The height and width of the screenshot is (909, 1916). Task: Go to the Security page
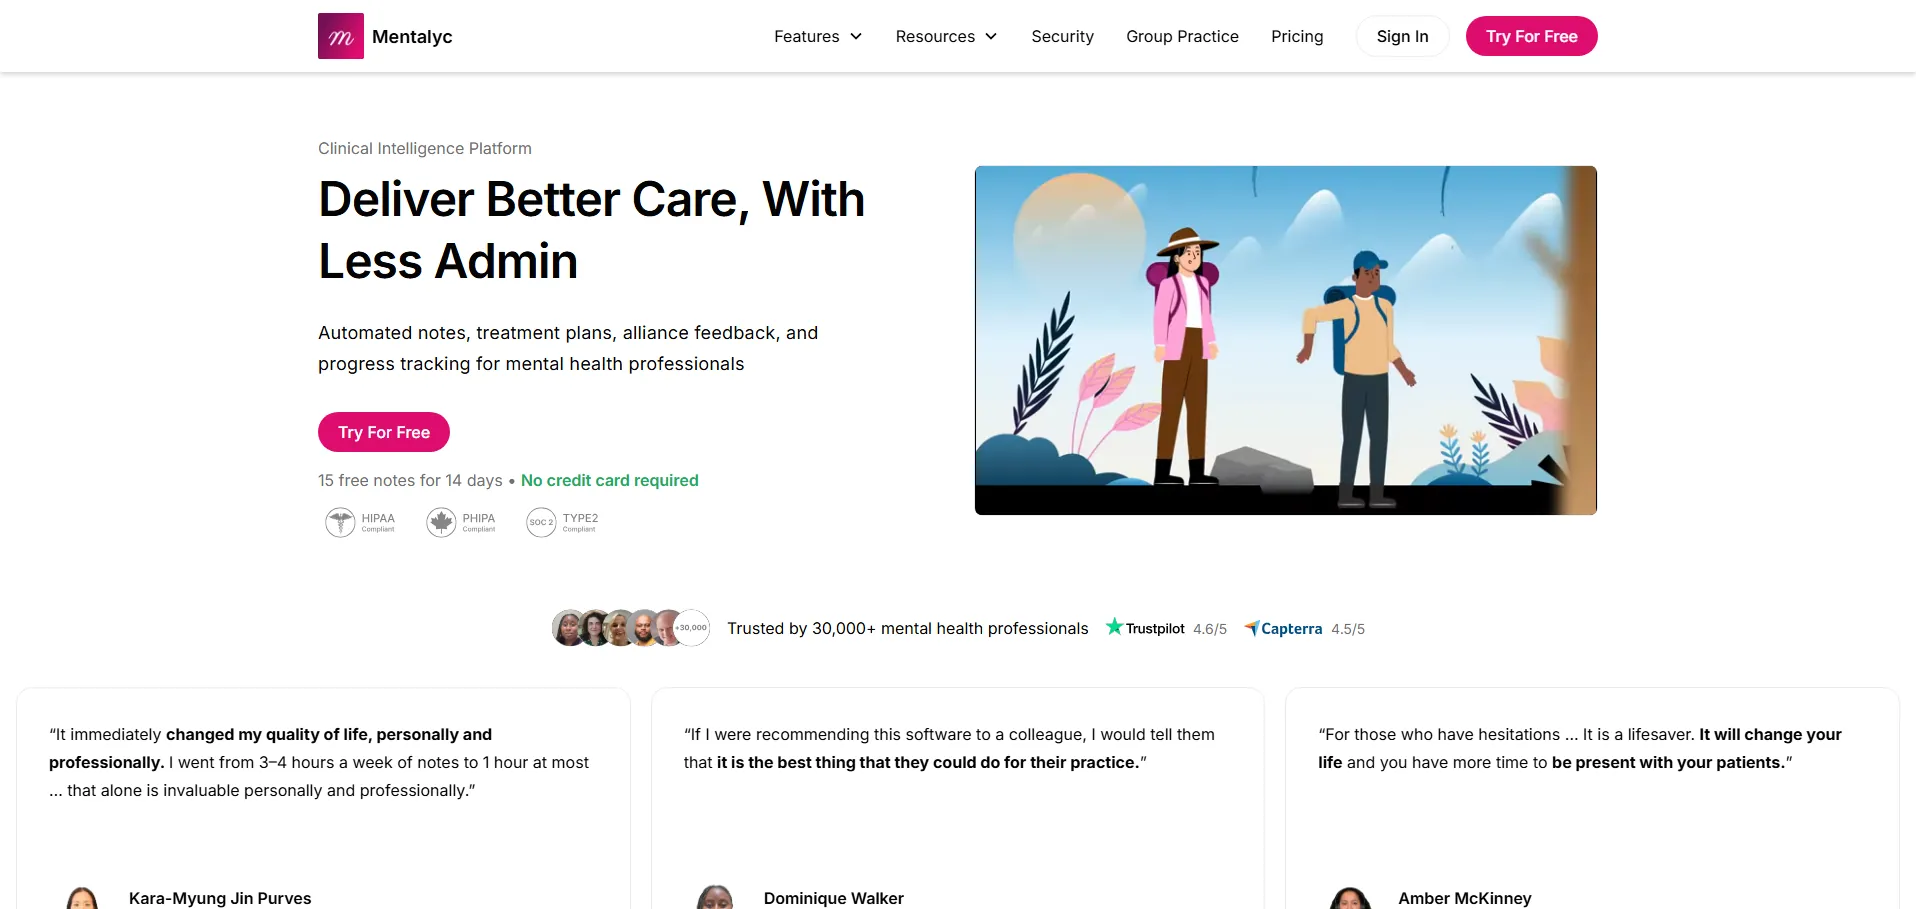(x=1062, y=36)
